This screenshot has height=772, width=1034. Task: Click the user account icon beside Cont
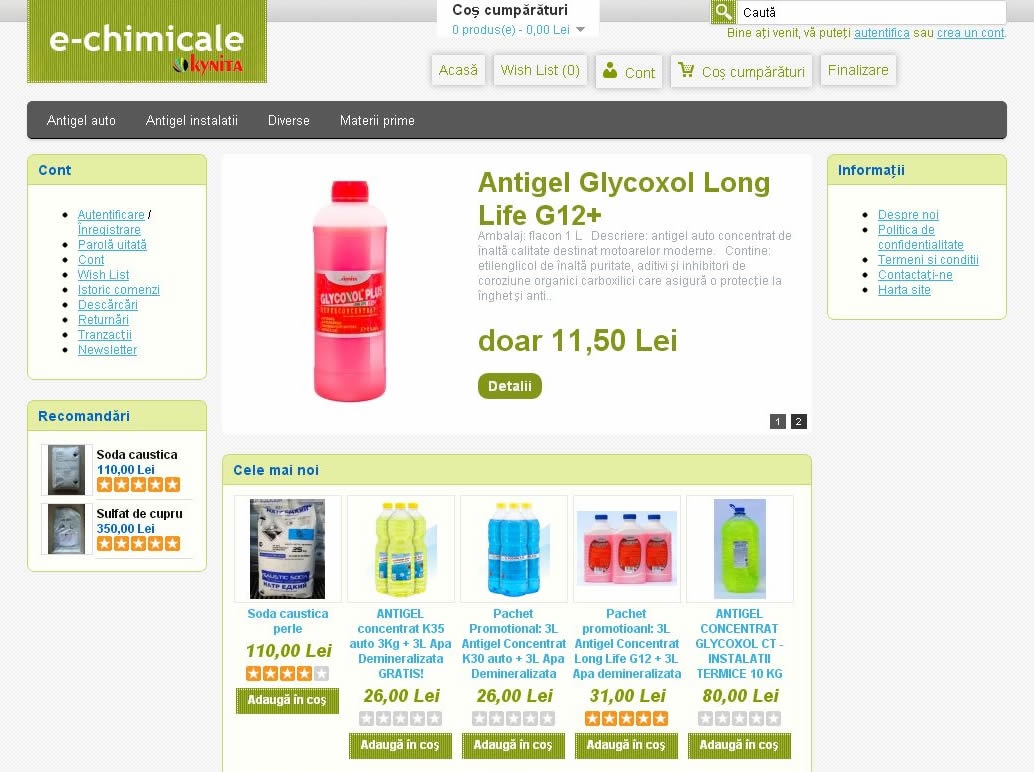pos(610,69)
